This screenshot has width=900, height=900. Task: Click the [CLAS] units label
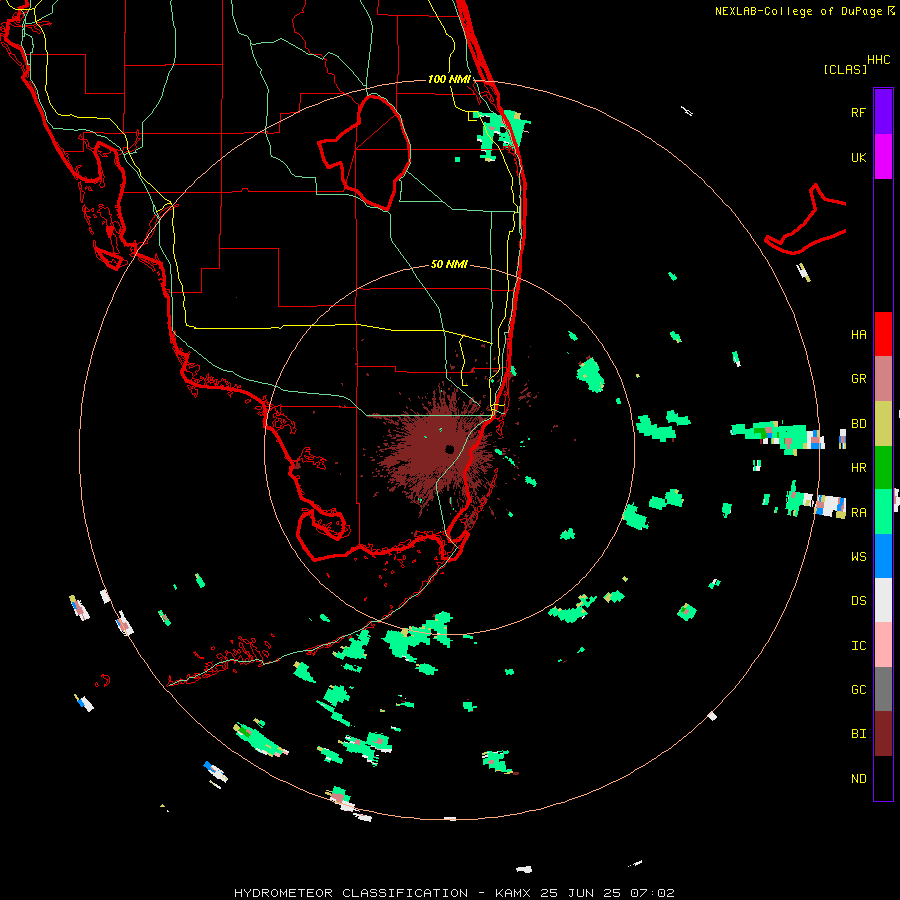tap(845, 70)
